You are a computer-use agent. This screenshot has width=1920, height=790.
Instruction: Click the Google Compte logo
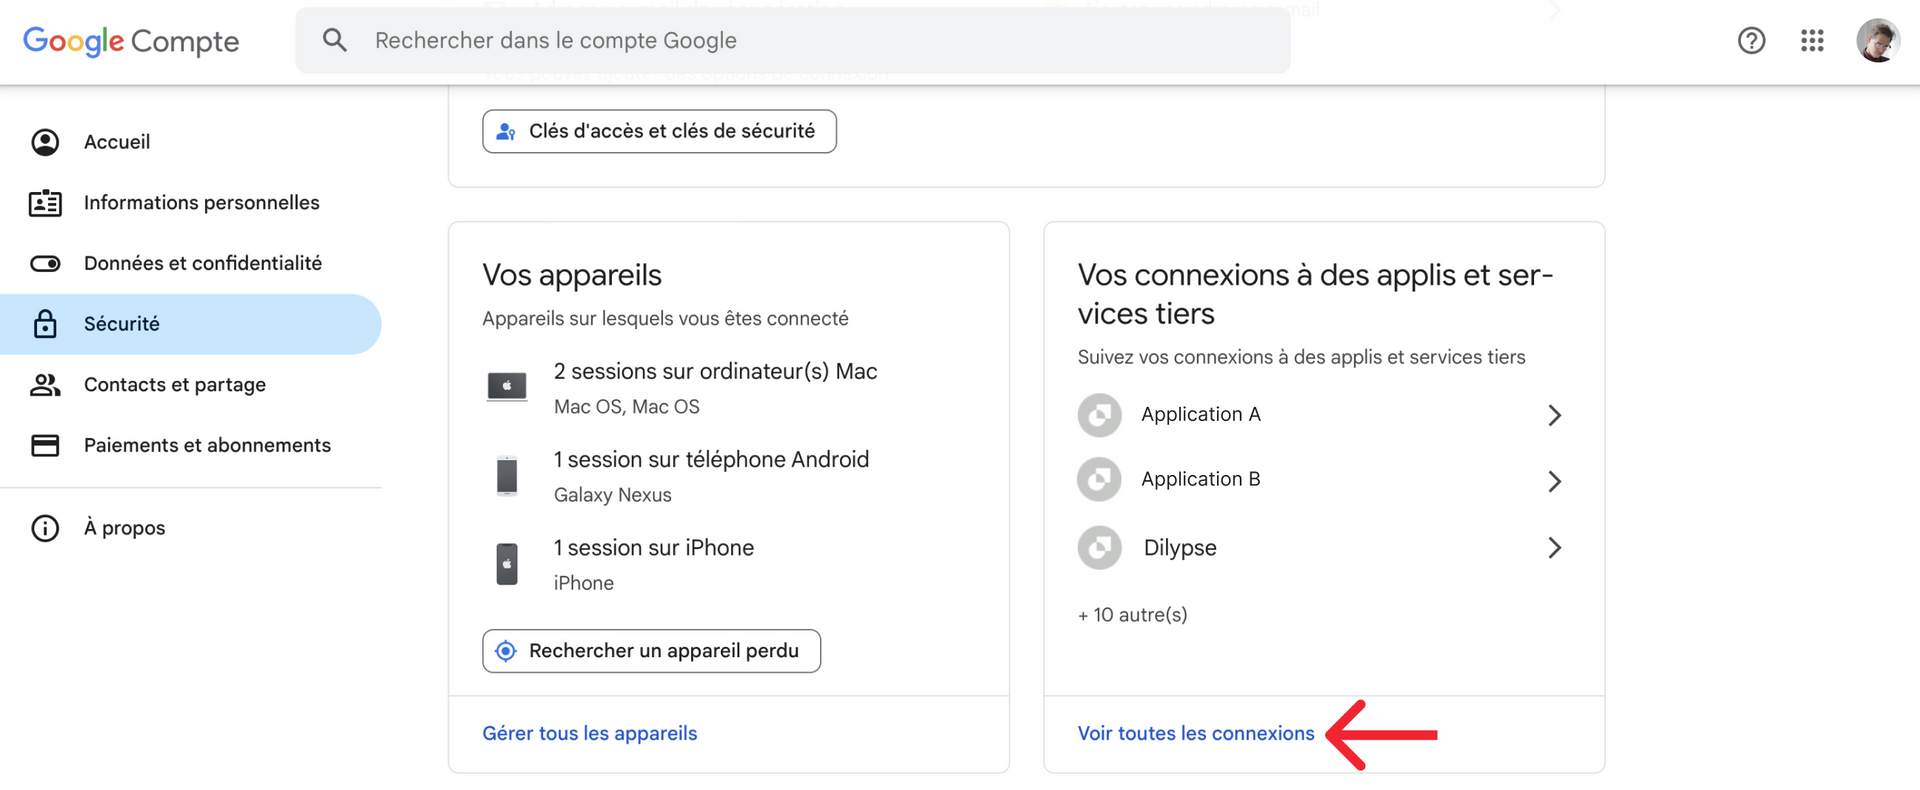(x=131, y=41)
